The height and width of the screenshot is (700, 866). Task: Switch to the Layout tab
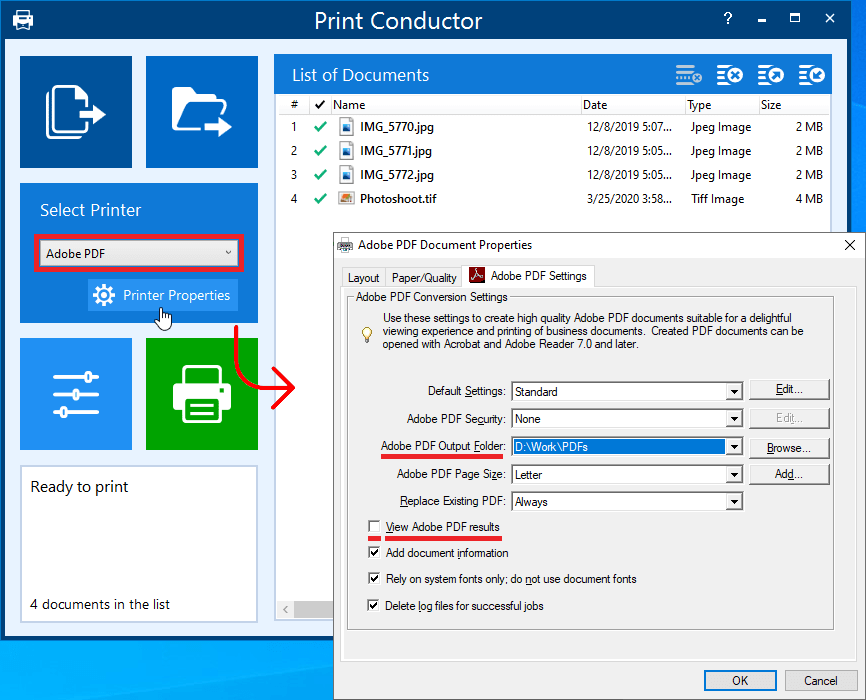coord(363,278)
